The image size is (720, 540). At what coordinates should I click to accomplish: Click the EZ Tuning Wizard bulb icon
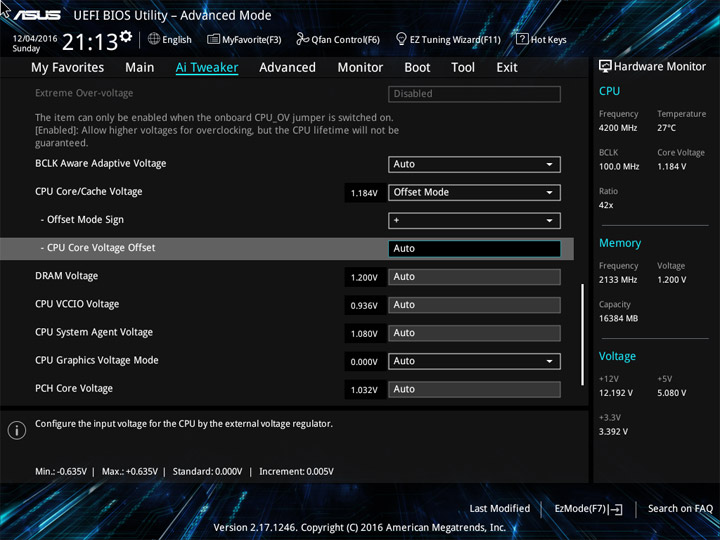[x=401, y=39]
